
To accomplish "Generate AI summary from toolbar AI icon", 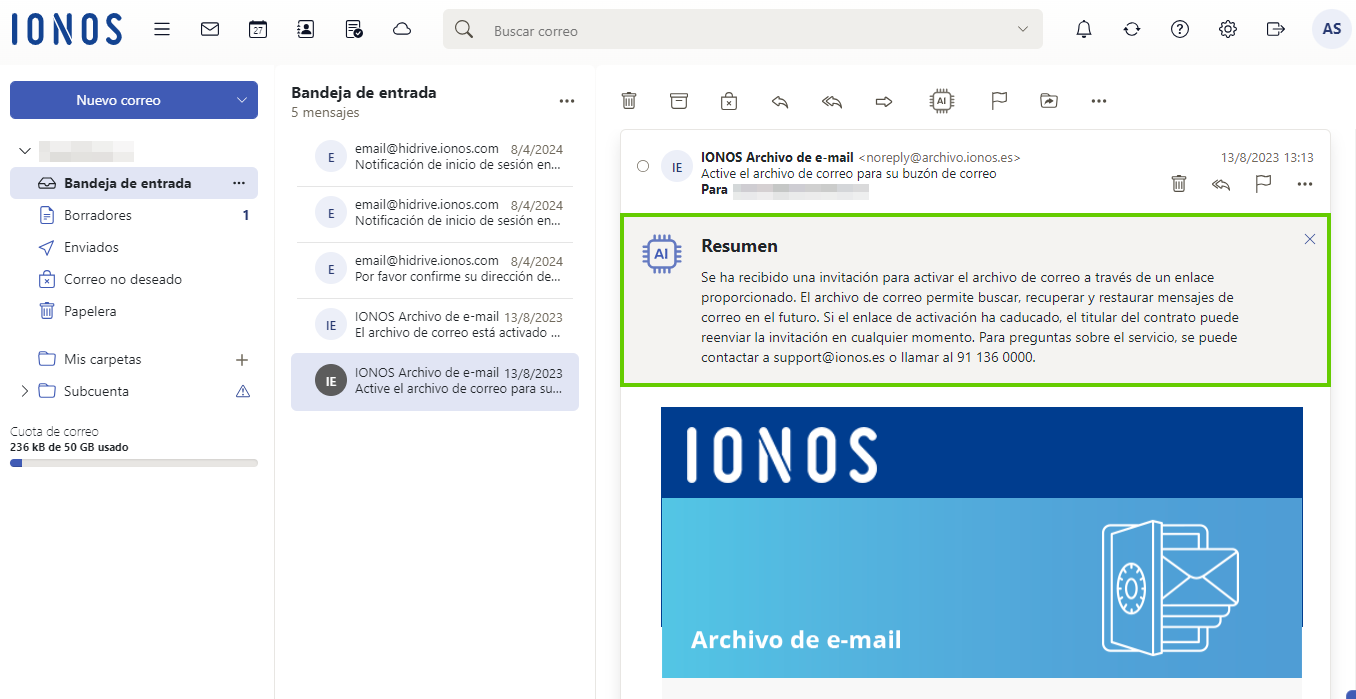I will click(x=941, y=100).
